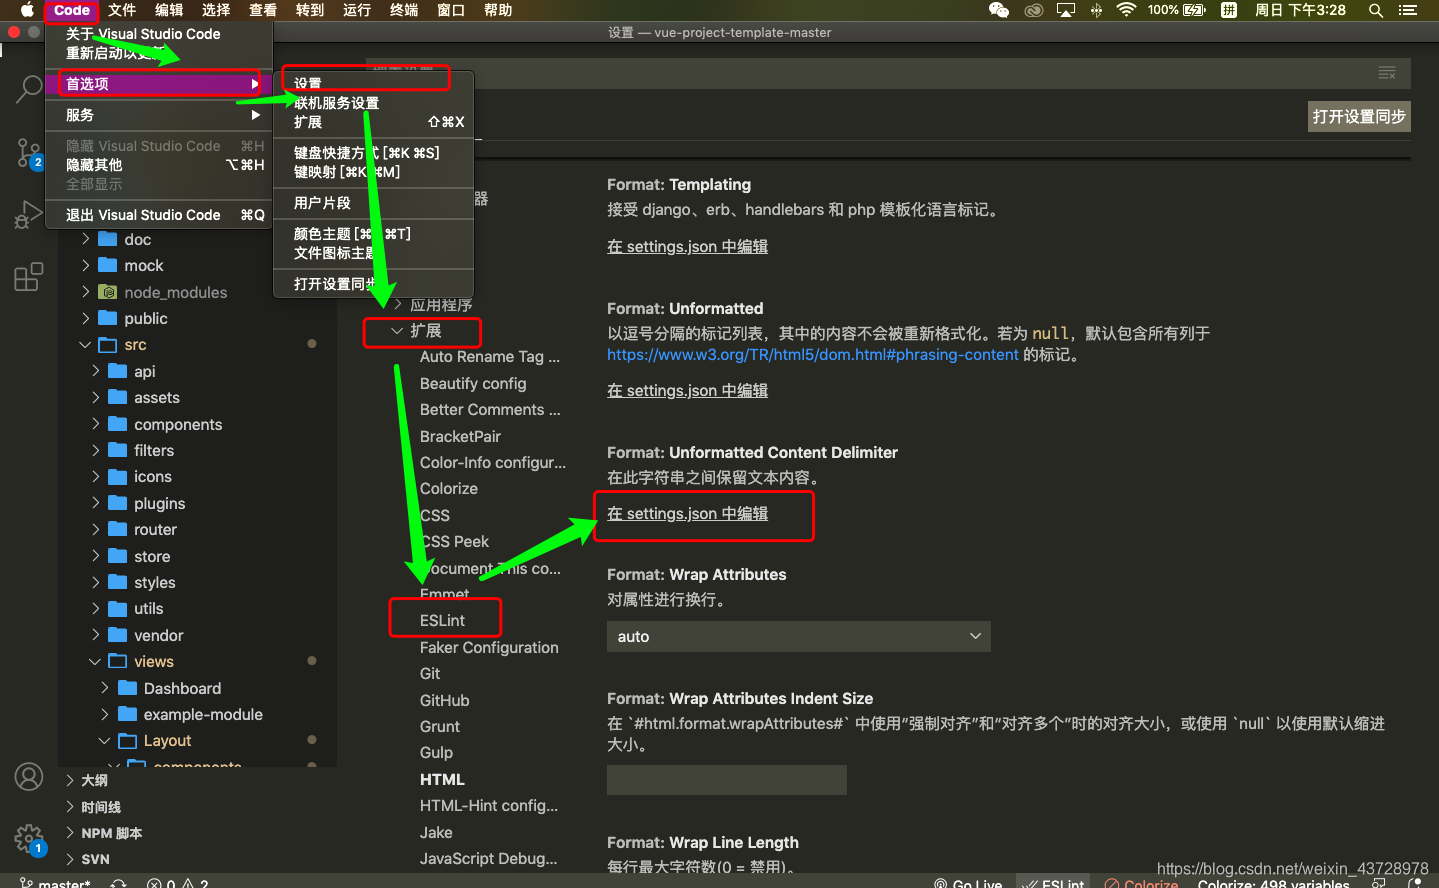Open the 终端 menu in menu bar

pos(404,10)
